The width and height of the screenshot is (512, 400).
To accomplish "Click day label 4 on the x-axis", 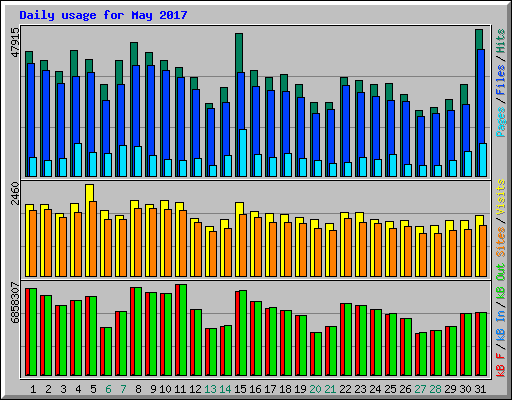I will (78, 389).
